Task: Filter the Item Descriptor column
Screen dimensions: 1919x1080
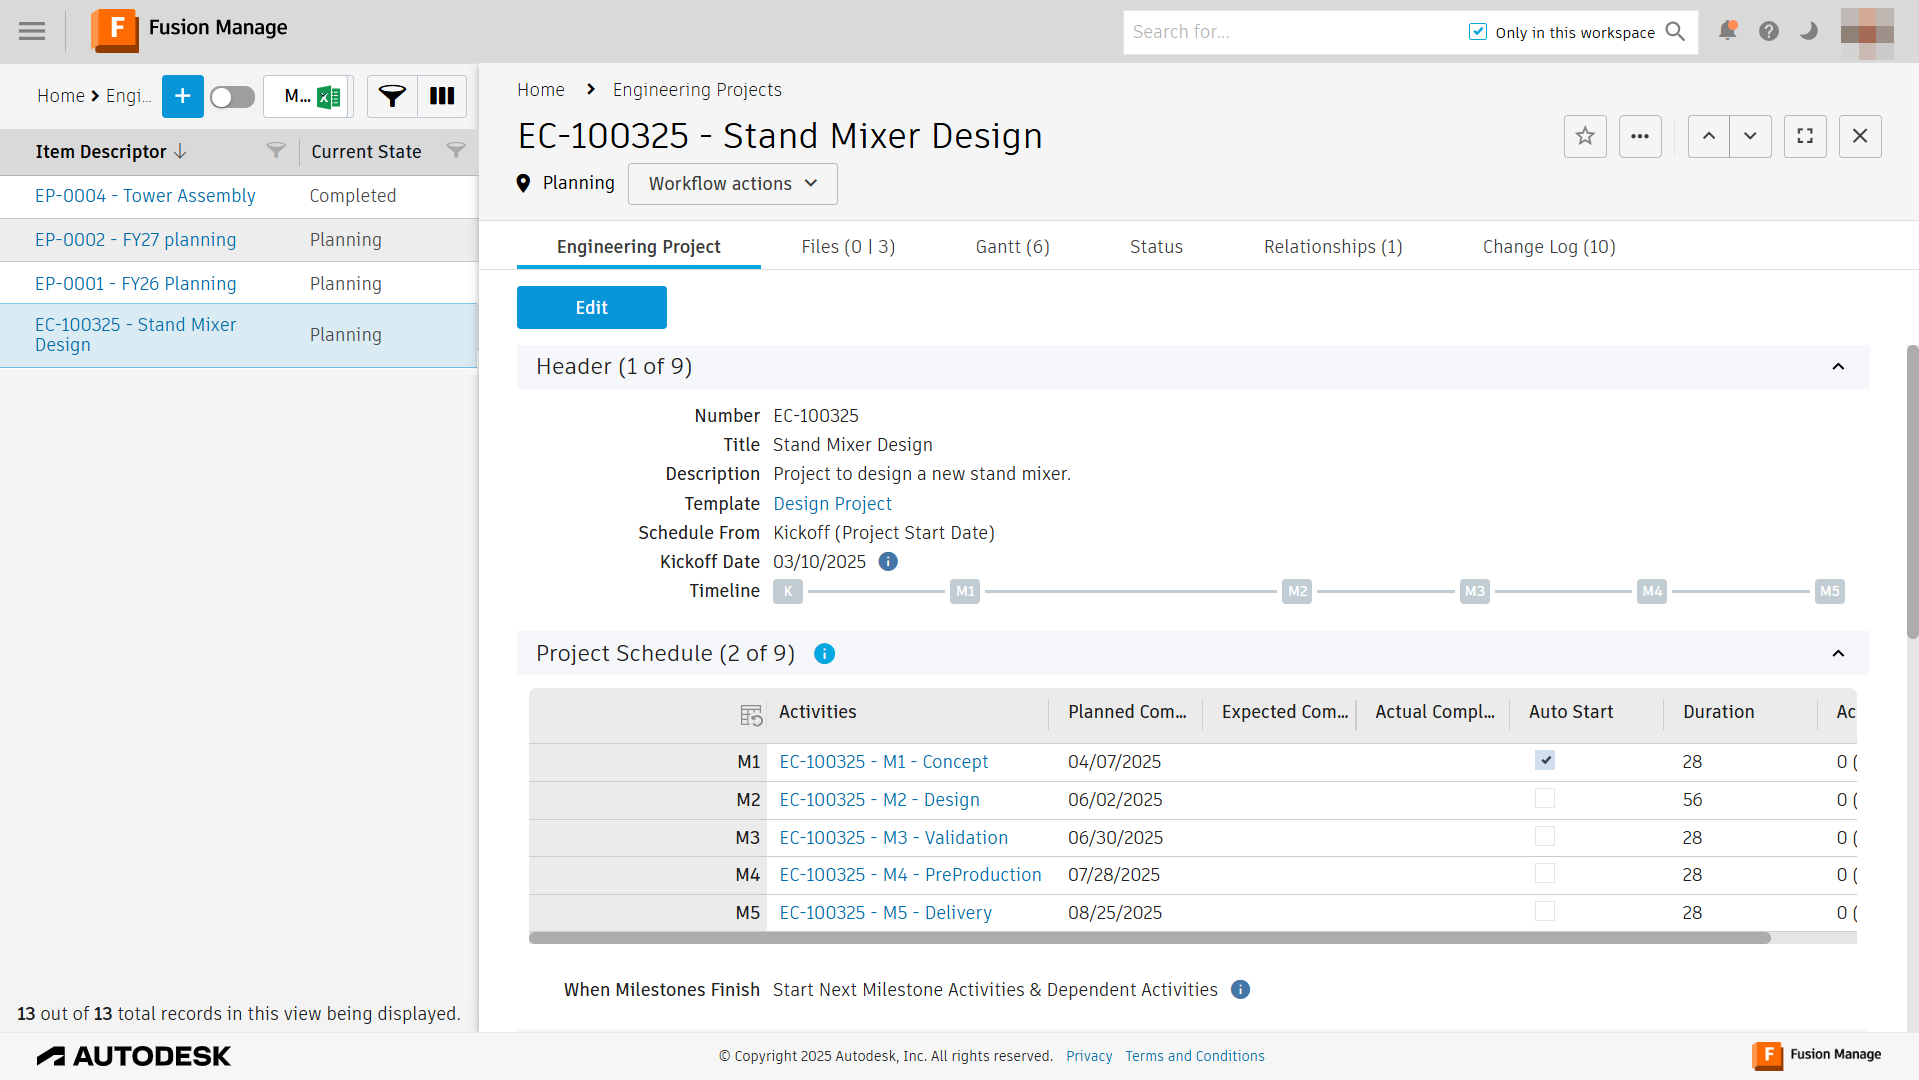Action: tap(276, 151)
